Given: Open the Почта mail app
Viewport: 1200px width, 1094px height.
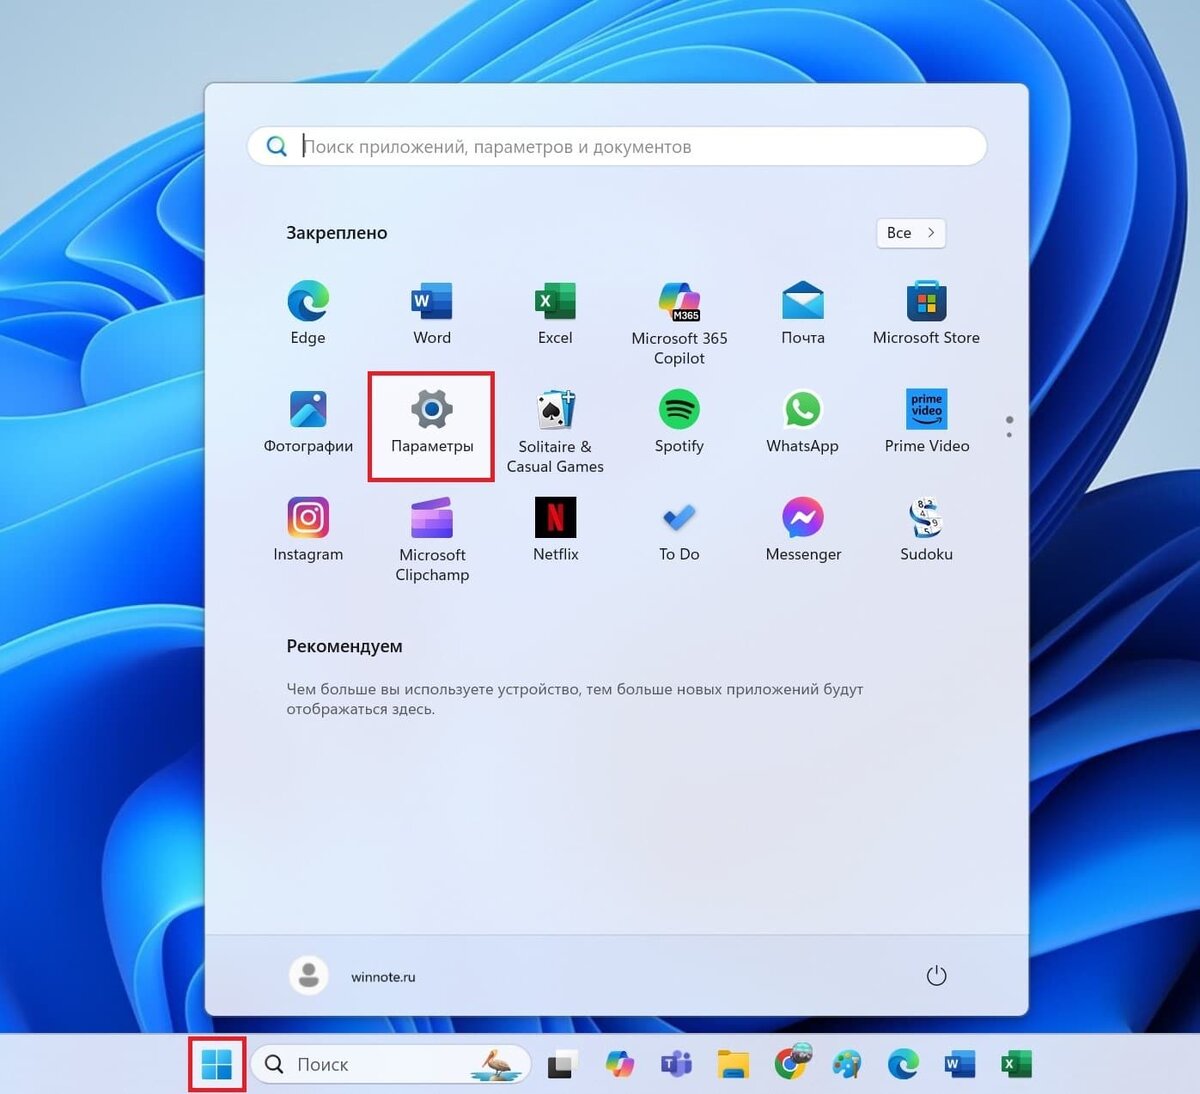Looking at the screenshot, I should 803,313.
